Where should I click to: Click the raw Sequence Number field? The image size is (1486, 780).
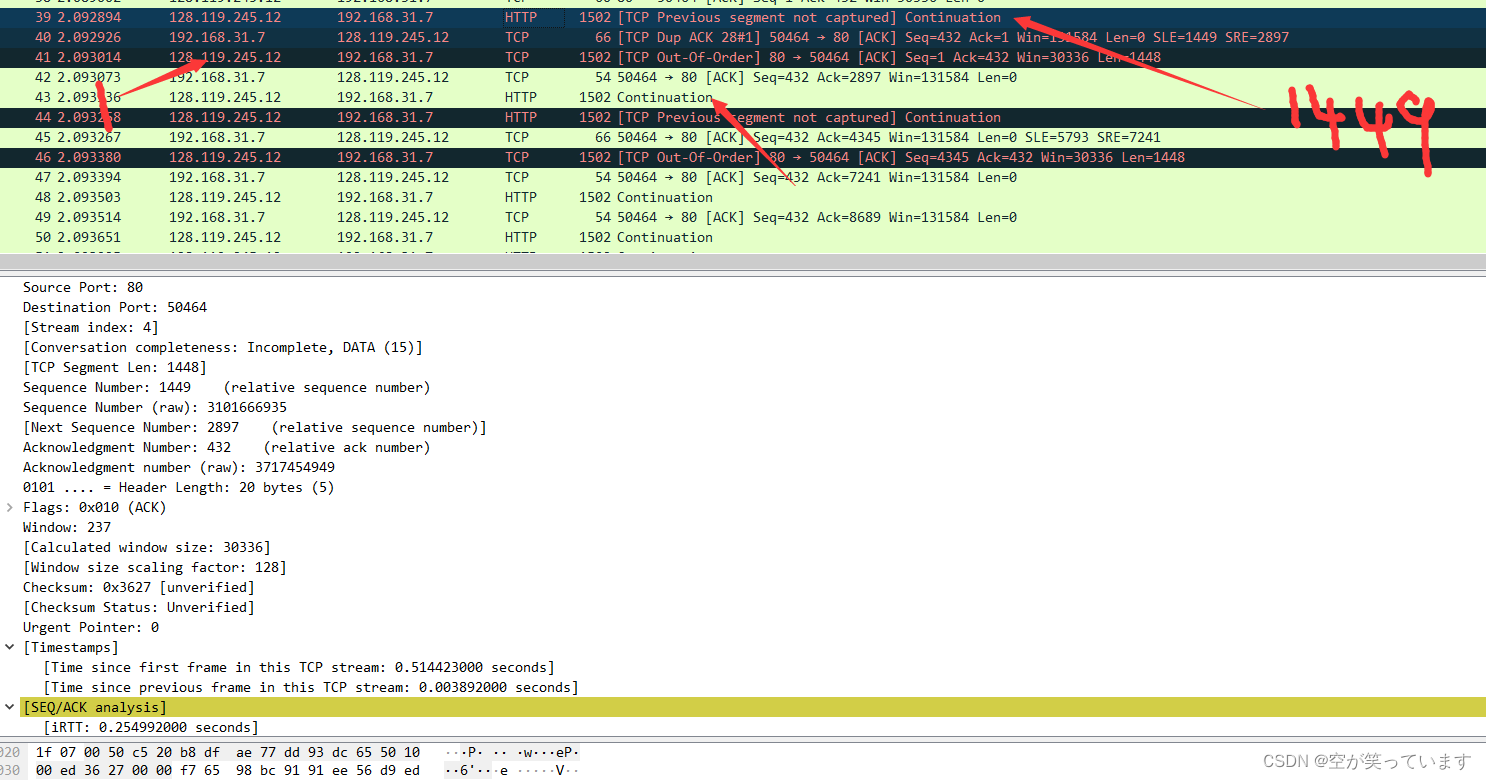[x=150, y=407]
